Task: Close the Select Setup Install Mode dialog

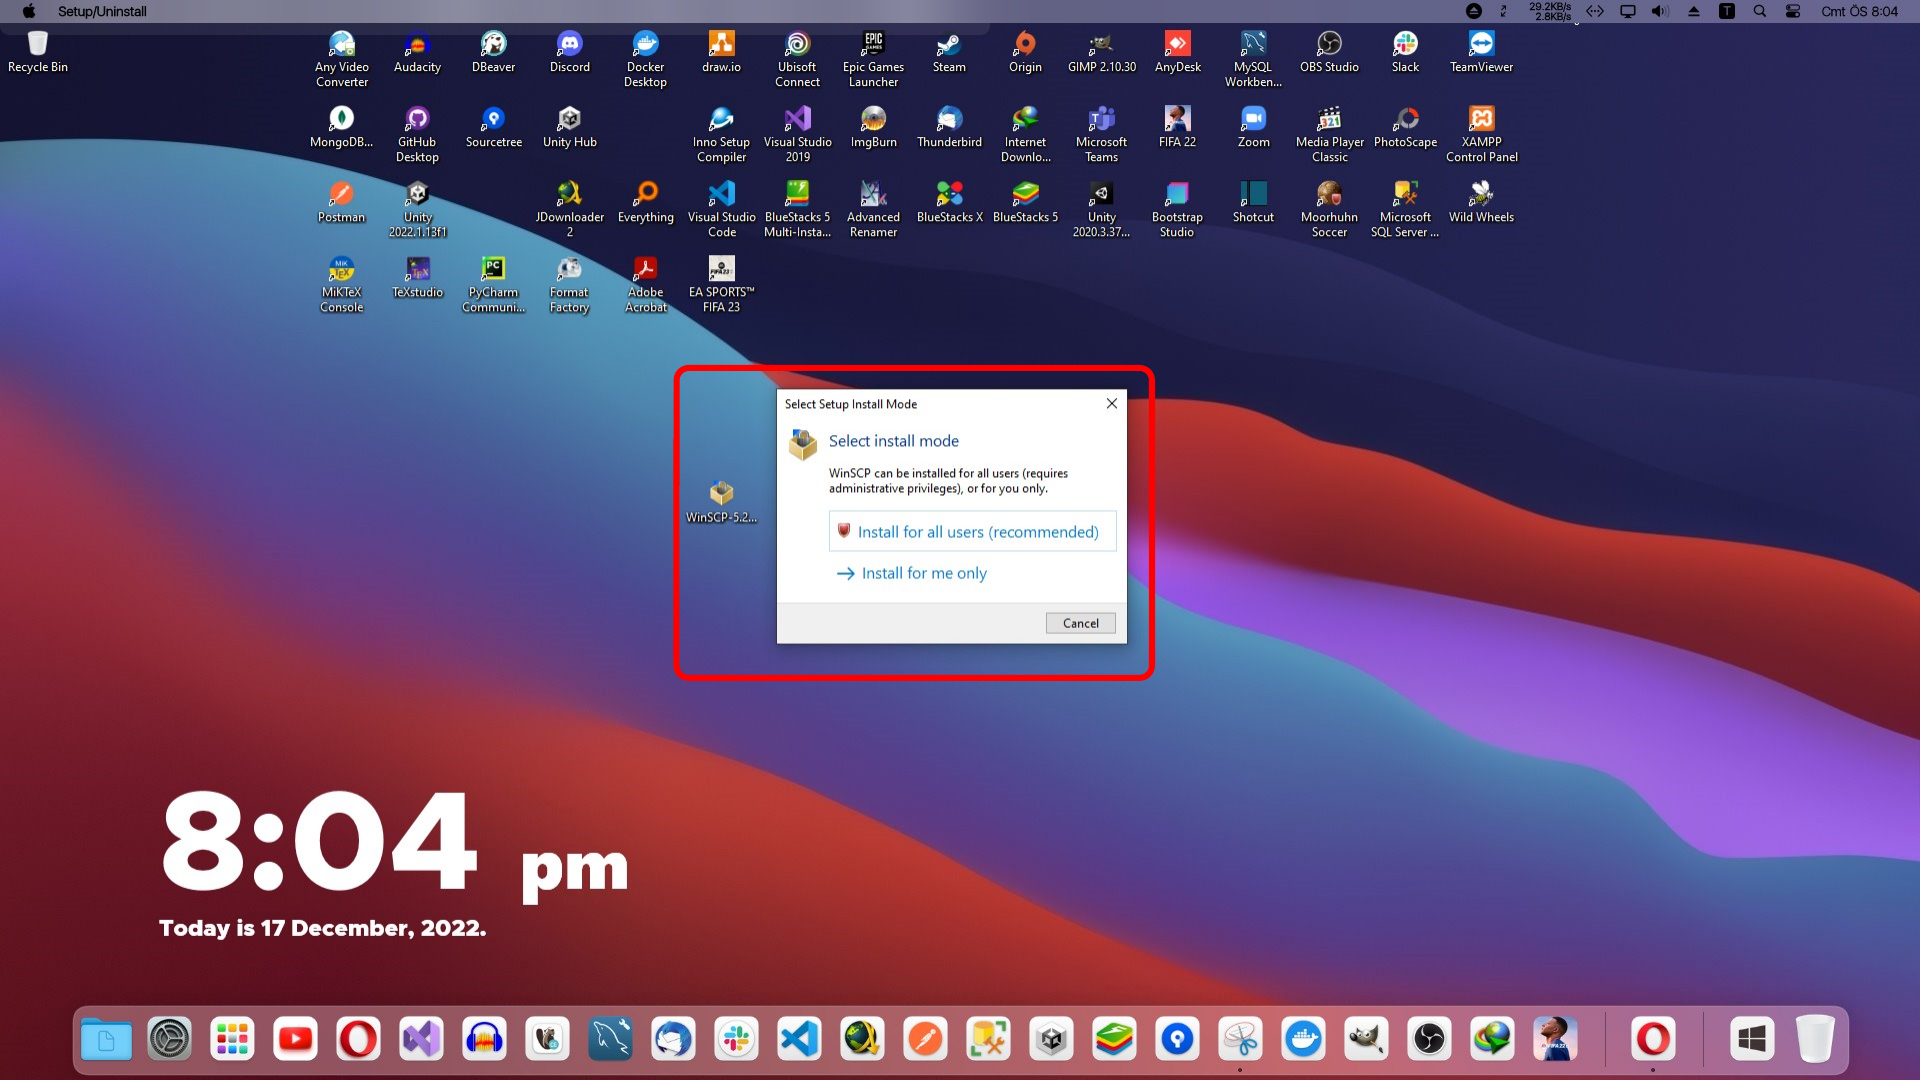Action: [x=1112, y=404]
